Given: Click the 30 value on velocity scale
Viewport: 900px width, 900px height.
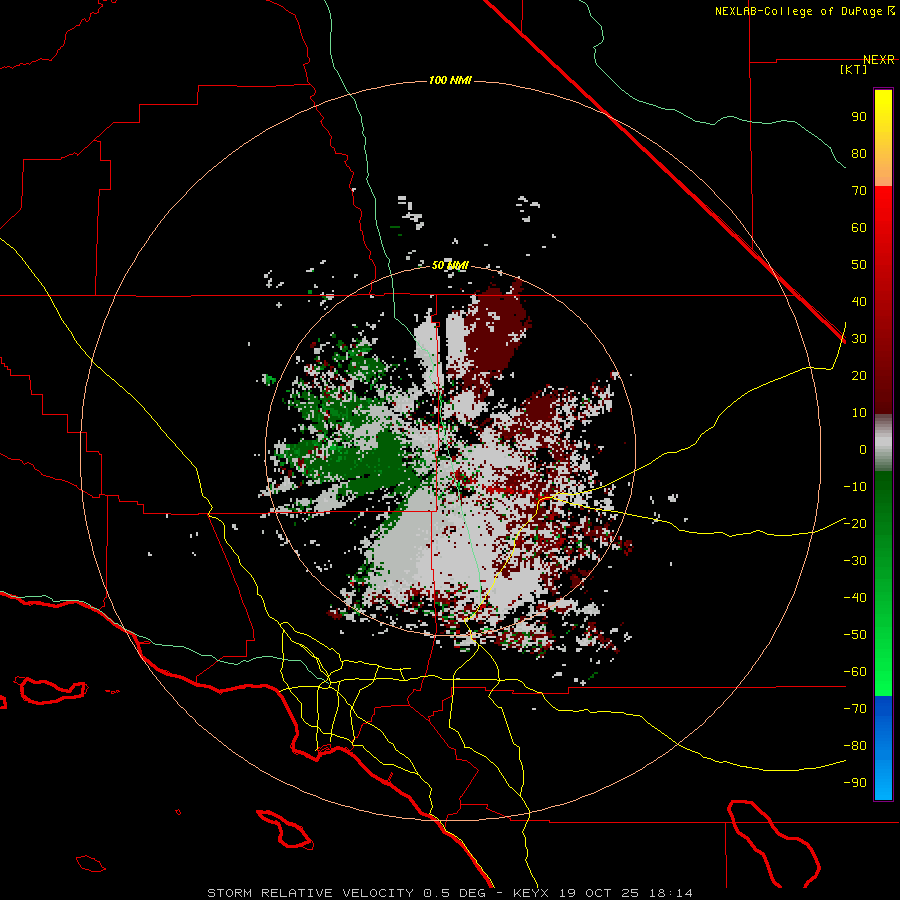Looking at the screenshot, I should (859, 339).
